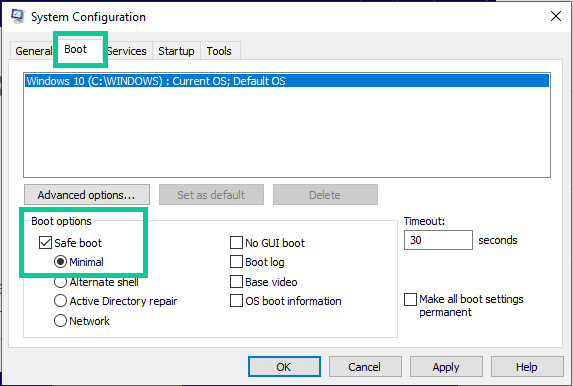Open the Tools tab
Screen dimensions: 573x386
(219, 51)
